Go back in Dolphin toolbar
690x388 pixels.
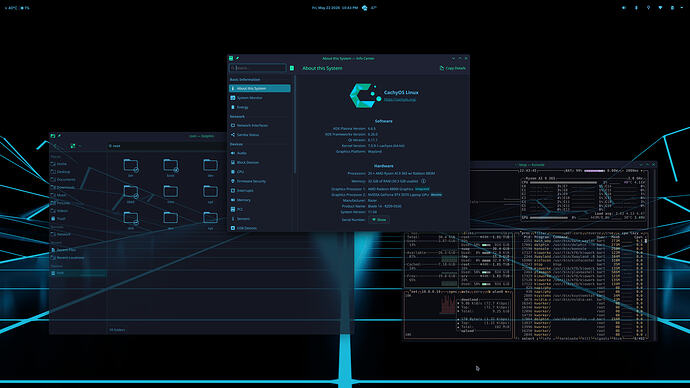tap(55, 146)
